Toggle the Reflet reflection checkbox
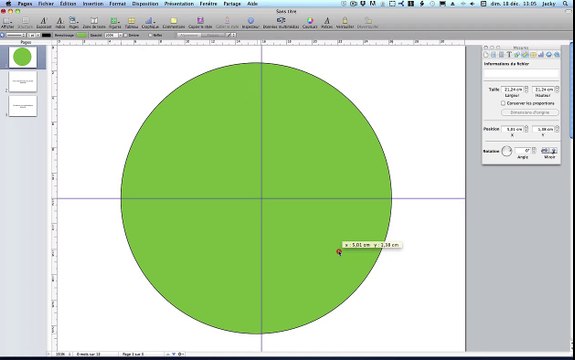575x360 pixels. (x=150, y=35)
